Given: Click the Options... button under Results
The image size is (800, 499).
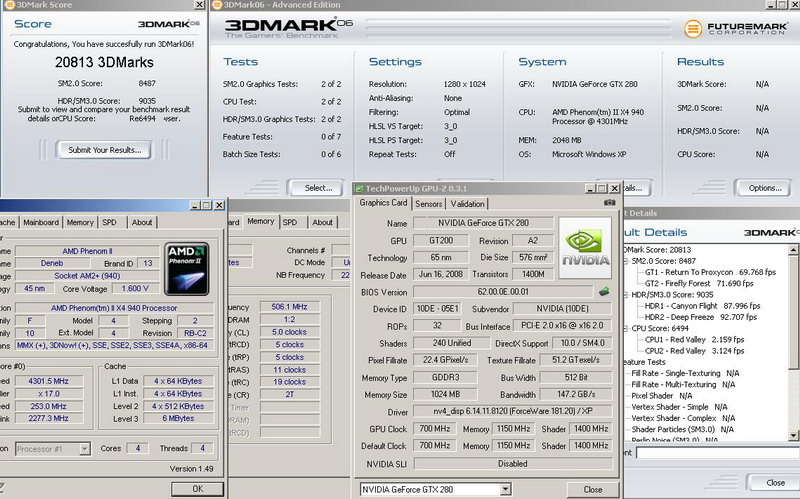Looking at the screenshot, I should click(x=765, y=188).
